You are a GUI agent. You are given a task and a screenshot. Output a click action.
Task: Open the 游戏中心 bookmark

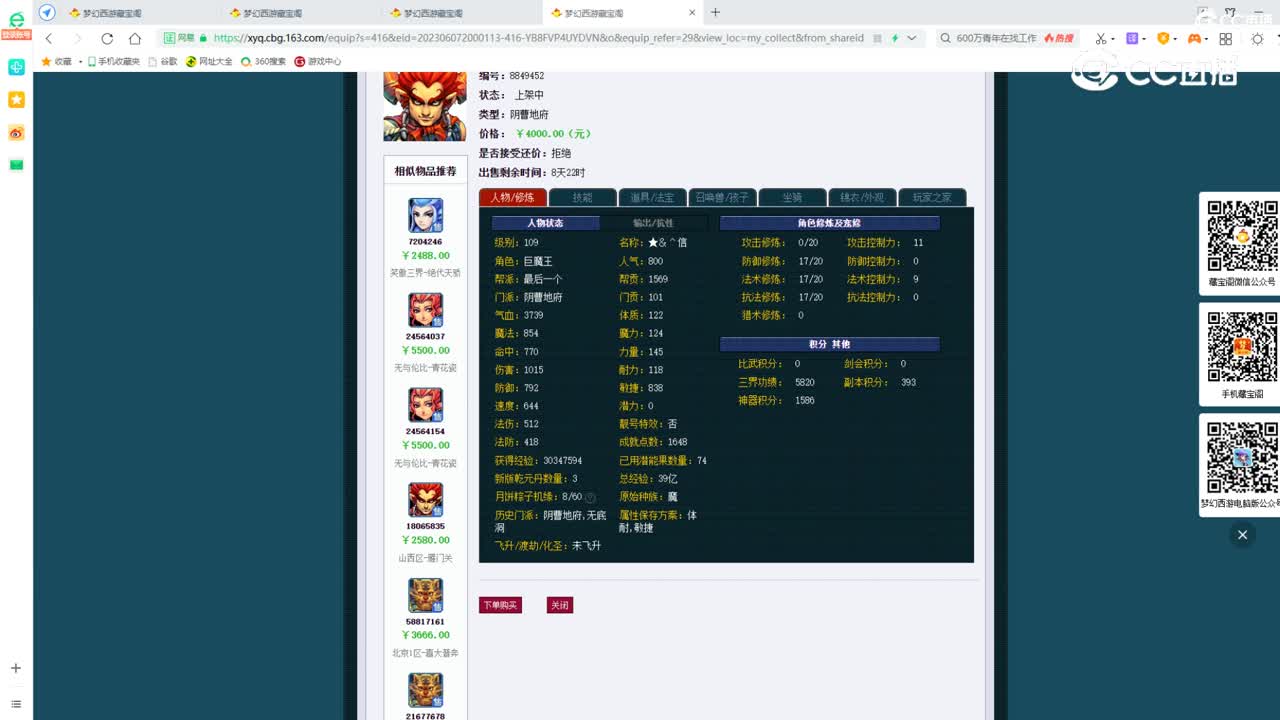pos(318,61)
